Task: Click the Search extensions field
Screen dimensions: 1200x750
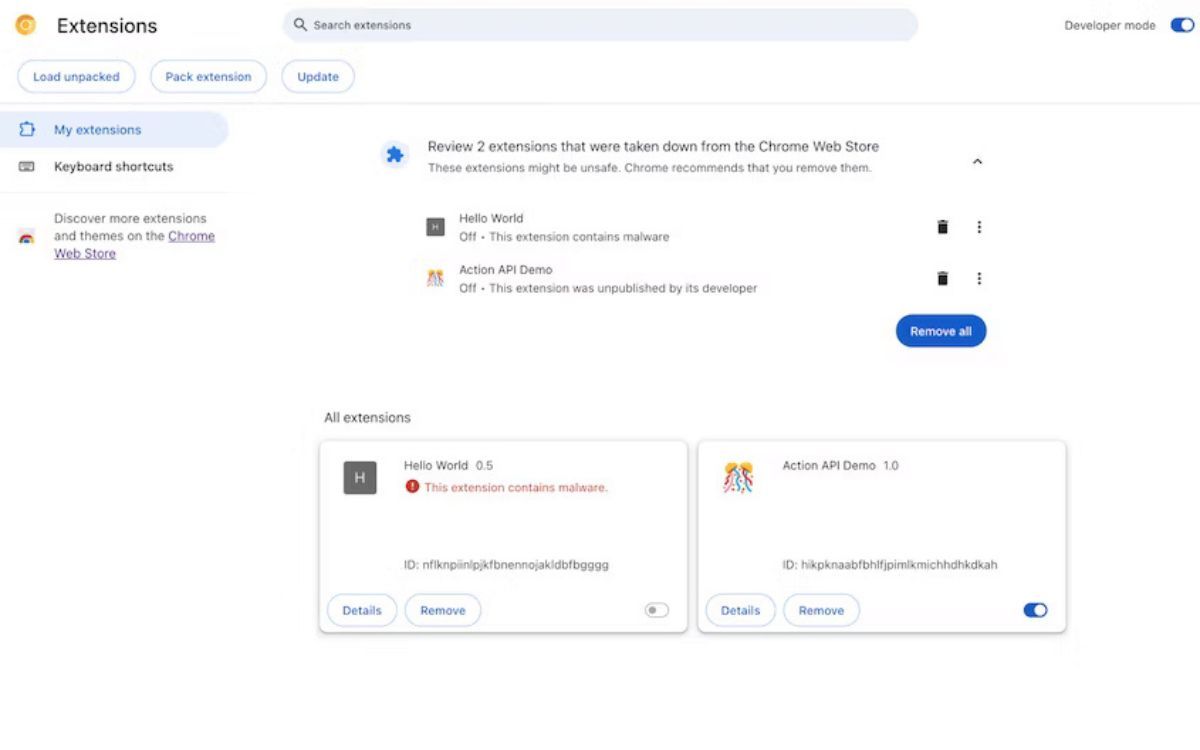Action: tap(600, 25)
